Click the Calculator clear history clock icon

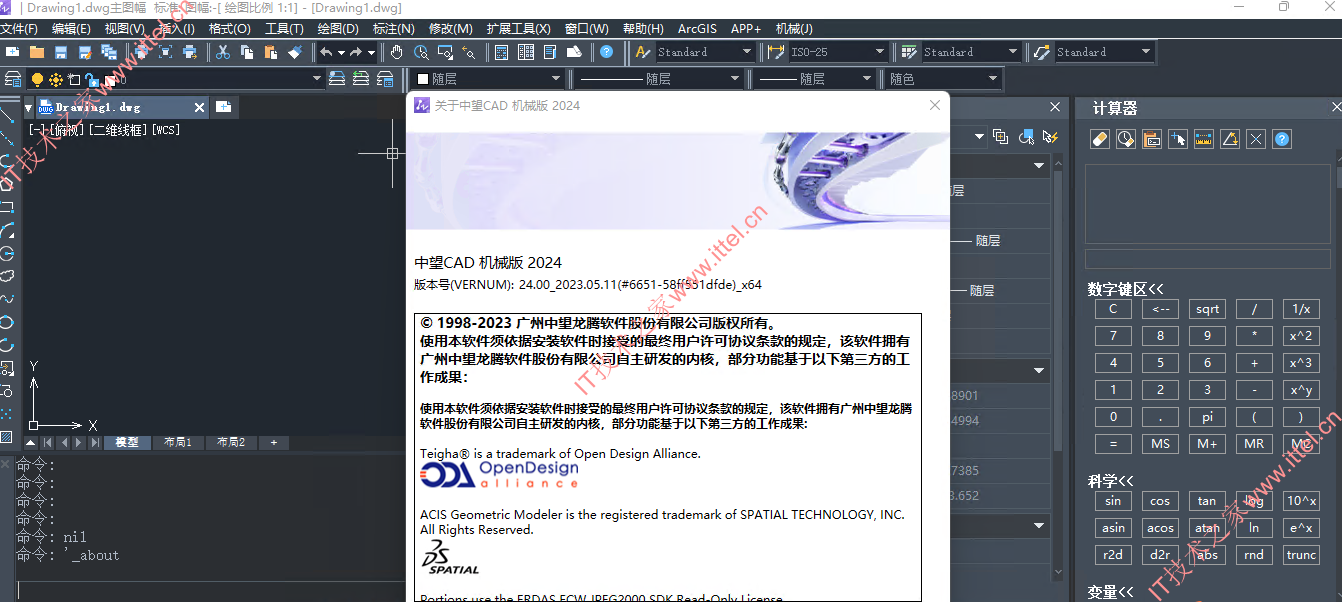(x=1126, y=139)
